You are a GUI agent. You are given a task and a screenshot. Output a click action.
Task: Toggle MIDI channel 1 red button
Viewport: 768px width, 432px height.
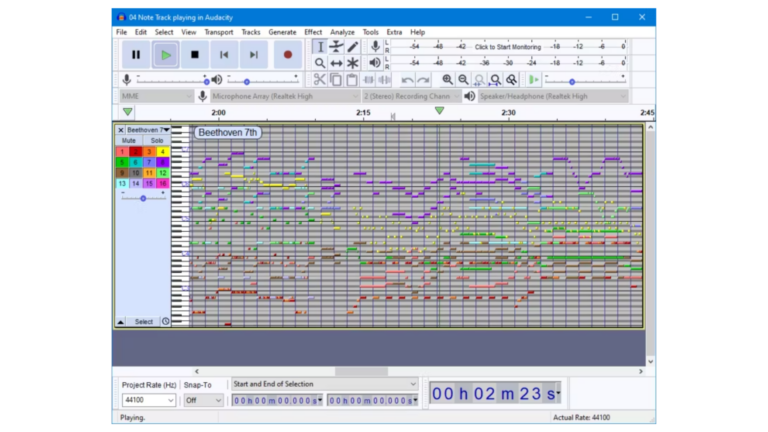coord(122,152)
